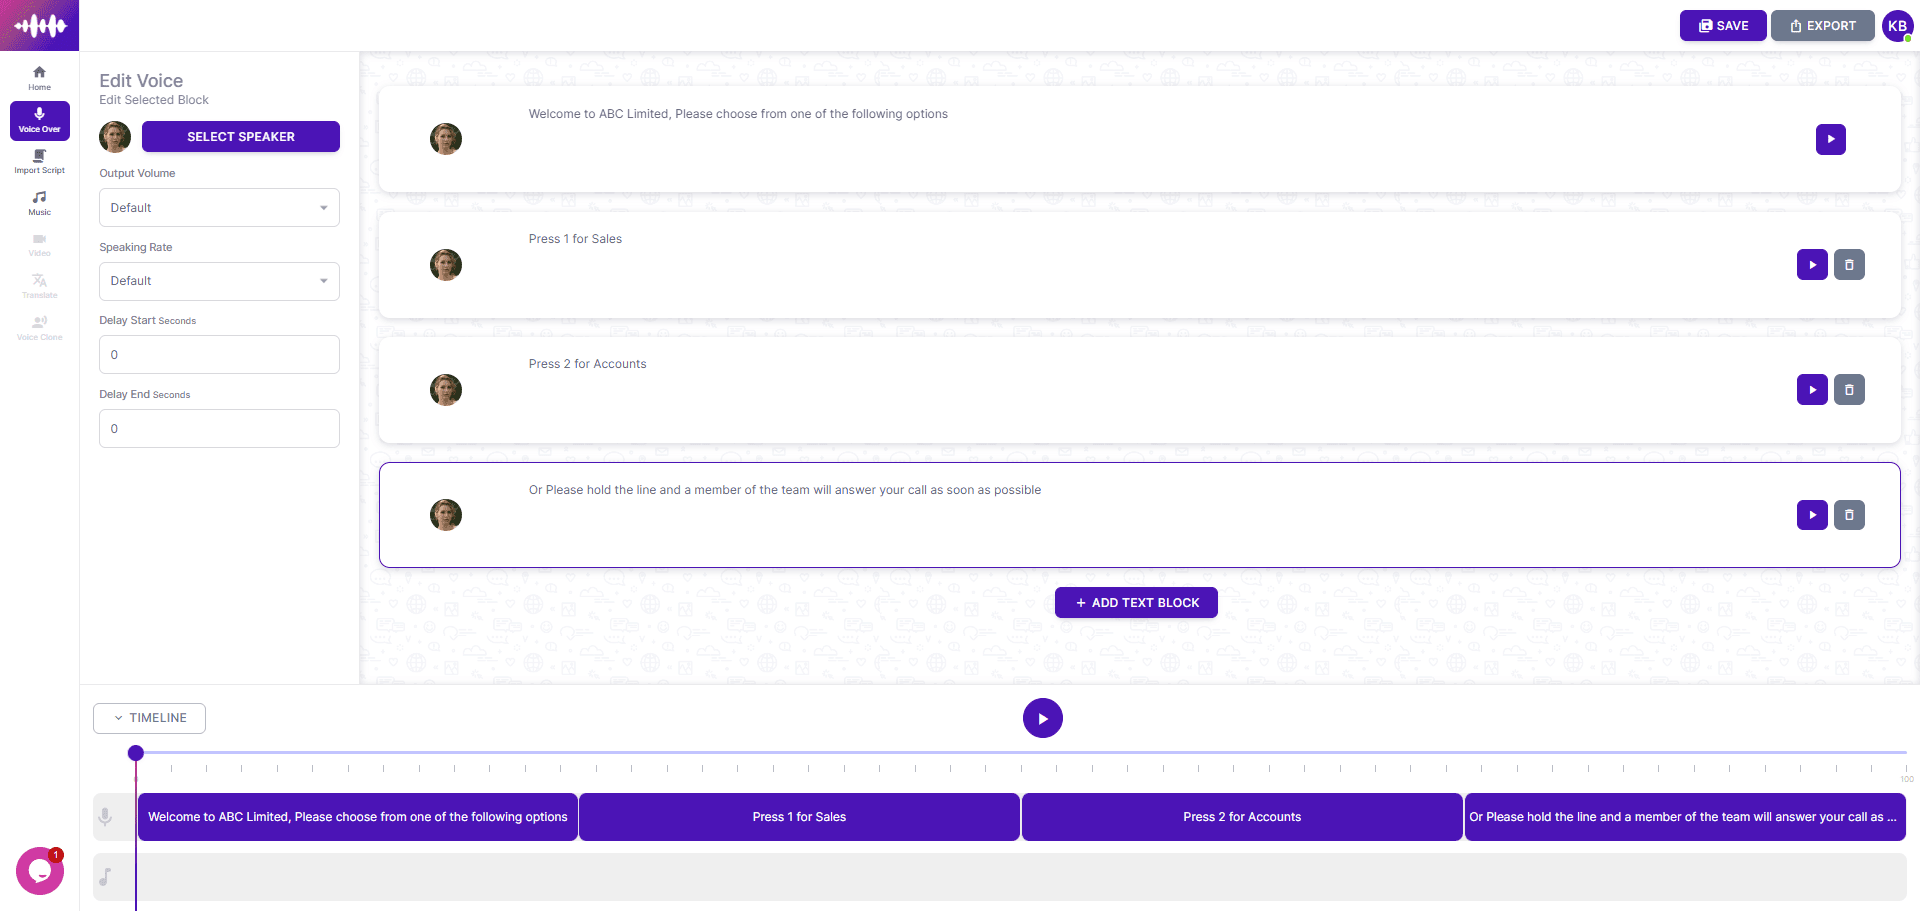Delete the 'Press 1 for Sales' block
The image size is (1920, 911).
pyautogui.click(x=1849, y=265)
